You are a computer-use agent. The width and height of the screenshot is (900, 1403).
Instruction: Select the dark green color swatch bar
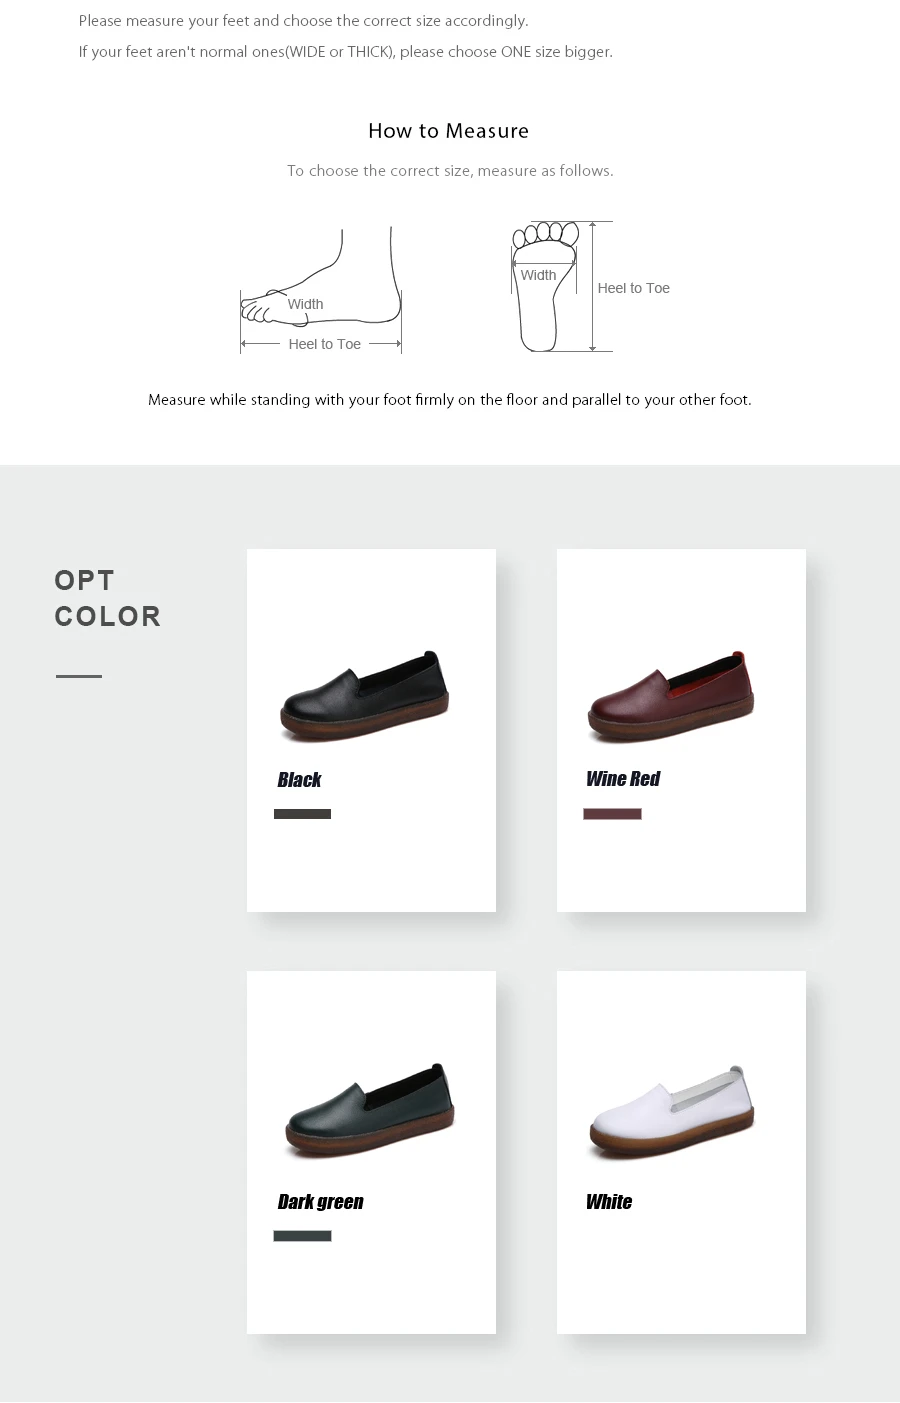click(302, 1236)
